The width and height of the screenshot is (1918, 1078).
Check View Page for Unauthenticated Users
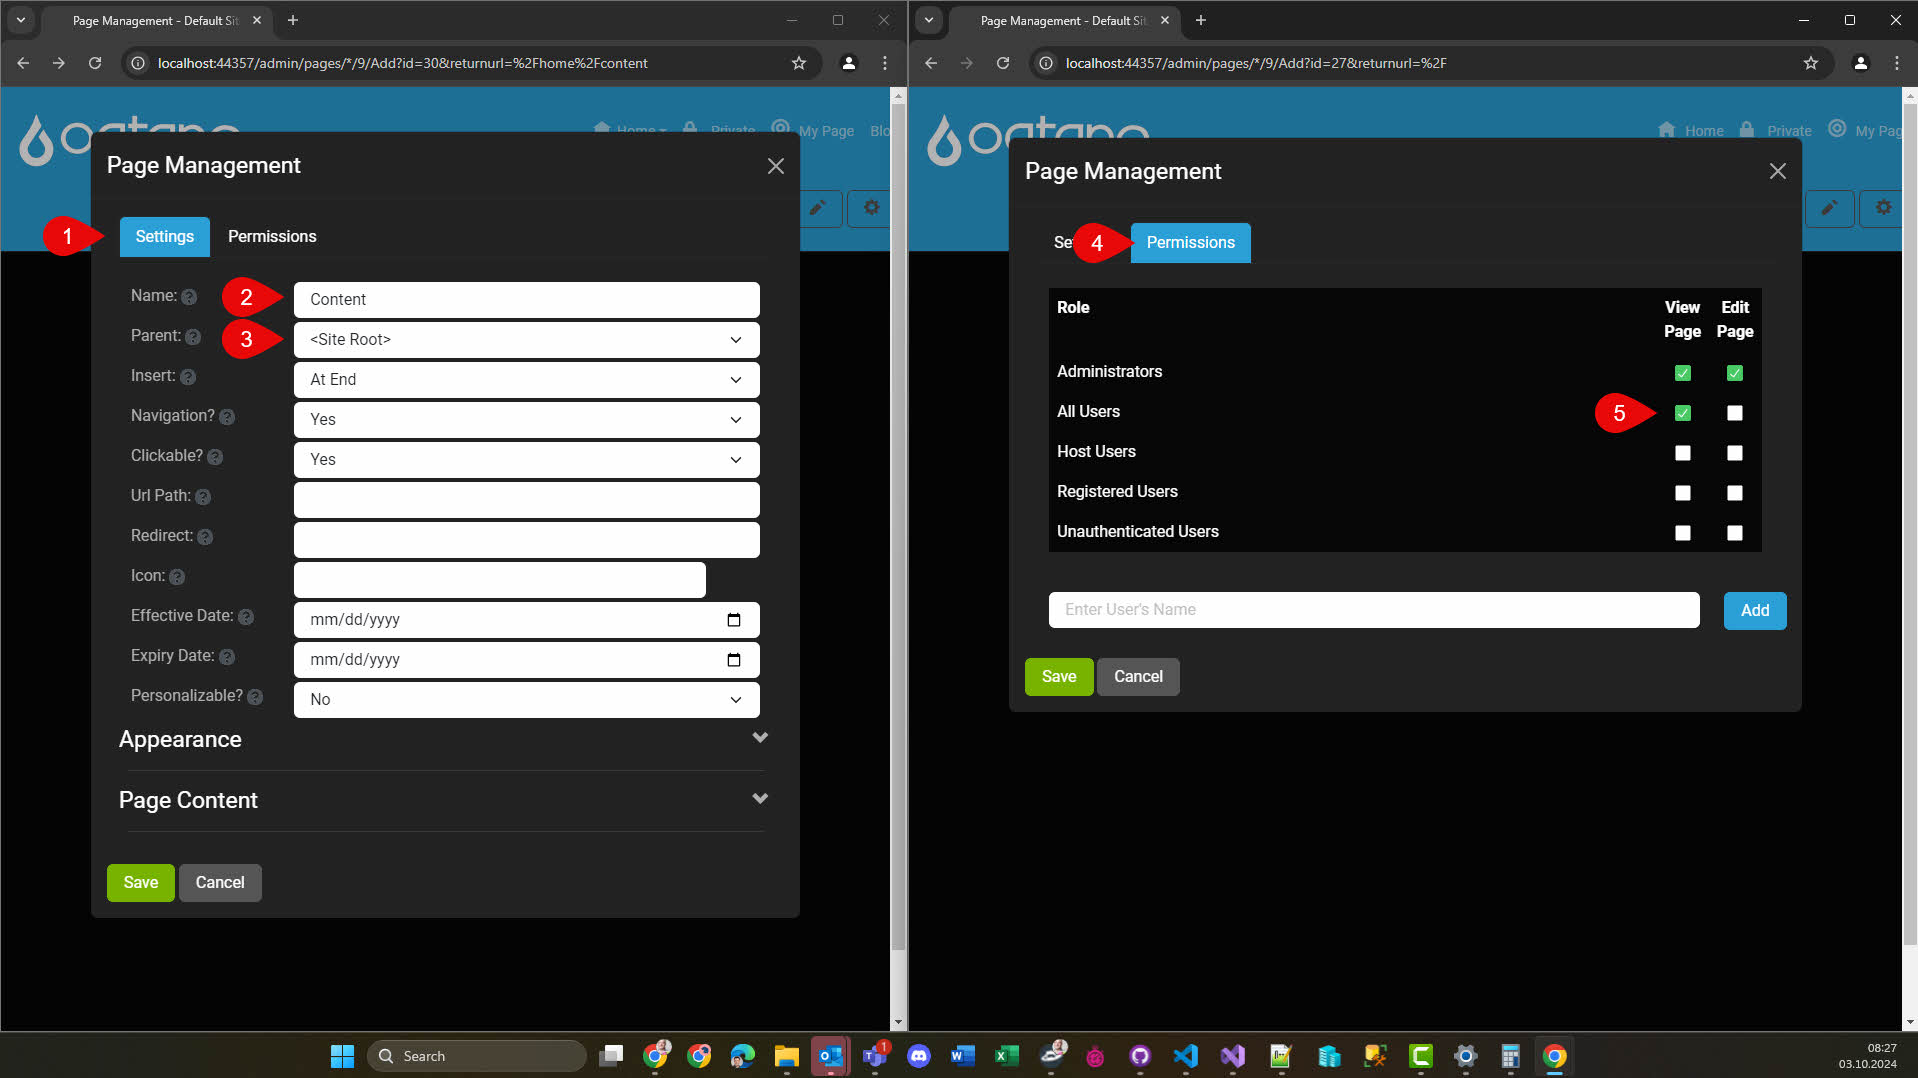tap(1682, 533)
